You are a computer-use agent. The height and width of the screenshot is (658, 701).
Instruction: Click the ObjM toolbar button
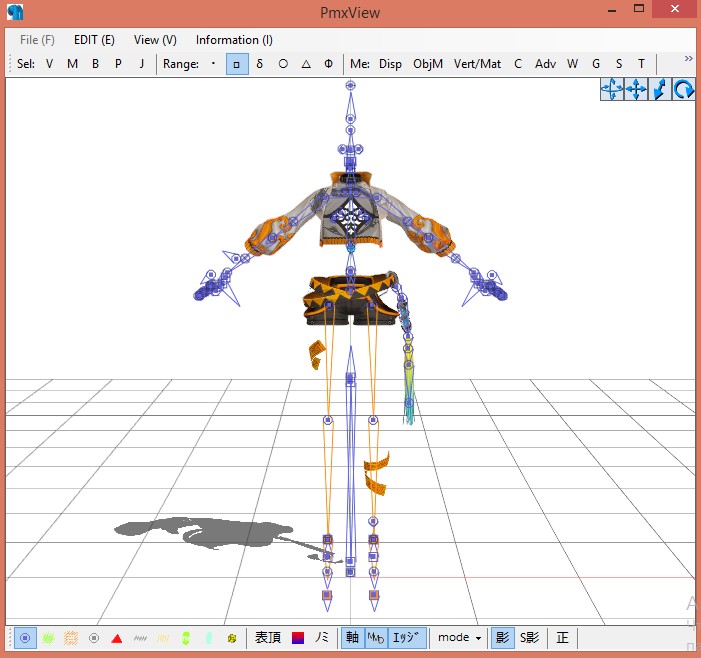click(428, 64)
